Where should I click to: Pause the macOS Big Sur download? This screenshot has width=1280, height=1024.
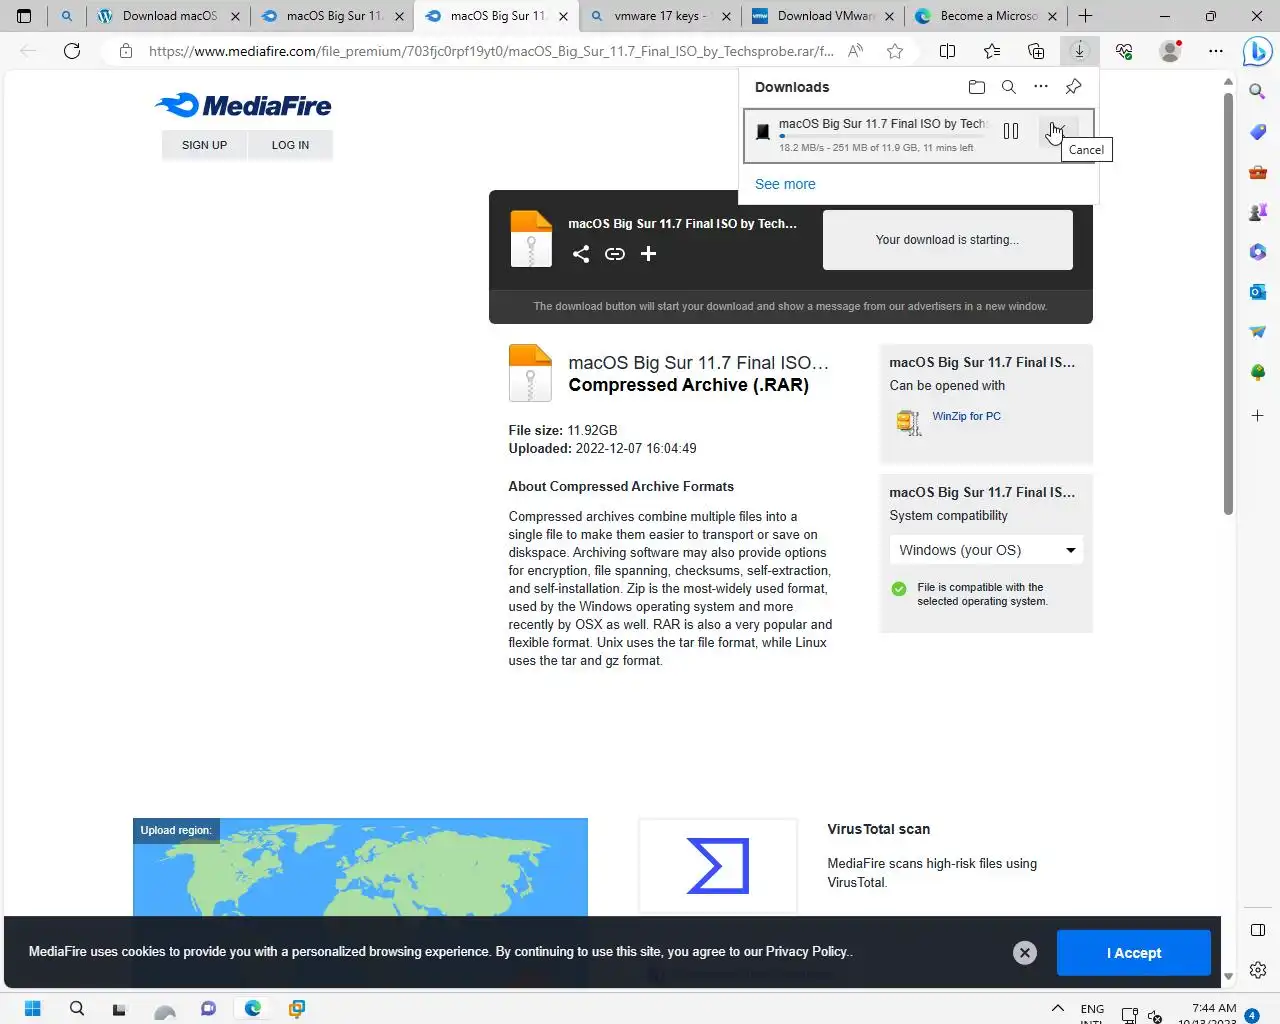point(1011,131)
